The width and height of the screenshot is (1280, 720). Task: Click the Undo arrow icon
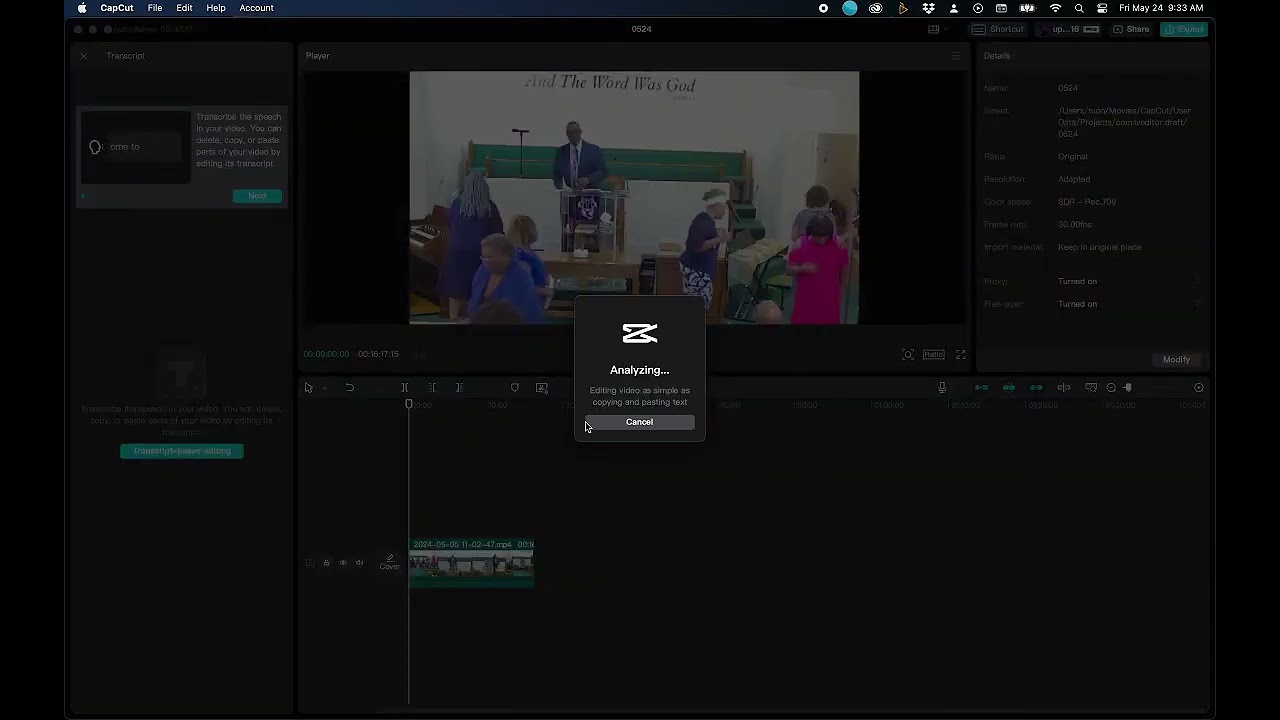(x=349, y=388)
